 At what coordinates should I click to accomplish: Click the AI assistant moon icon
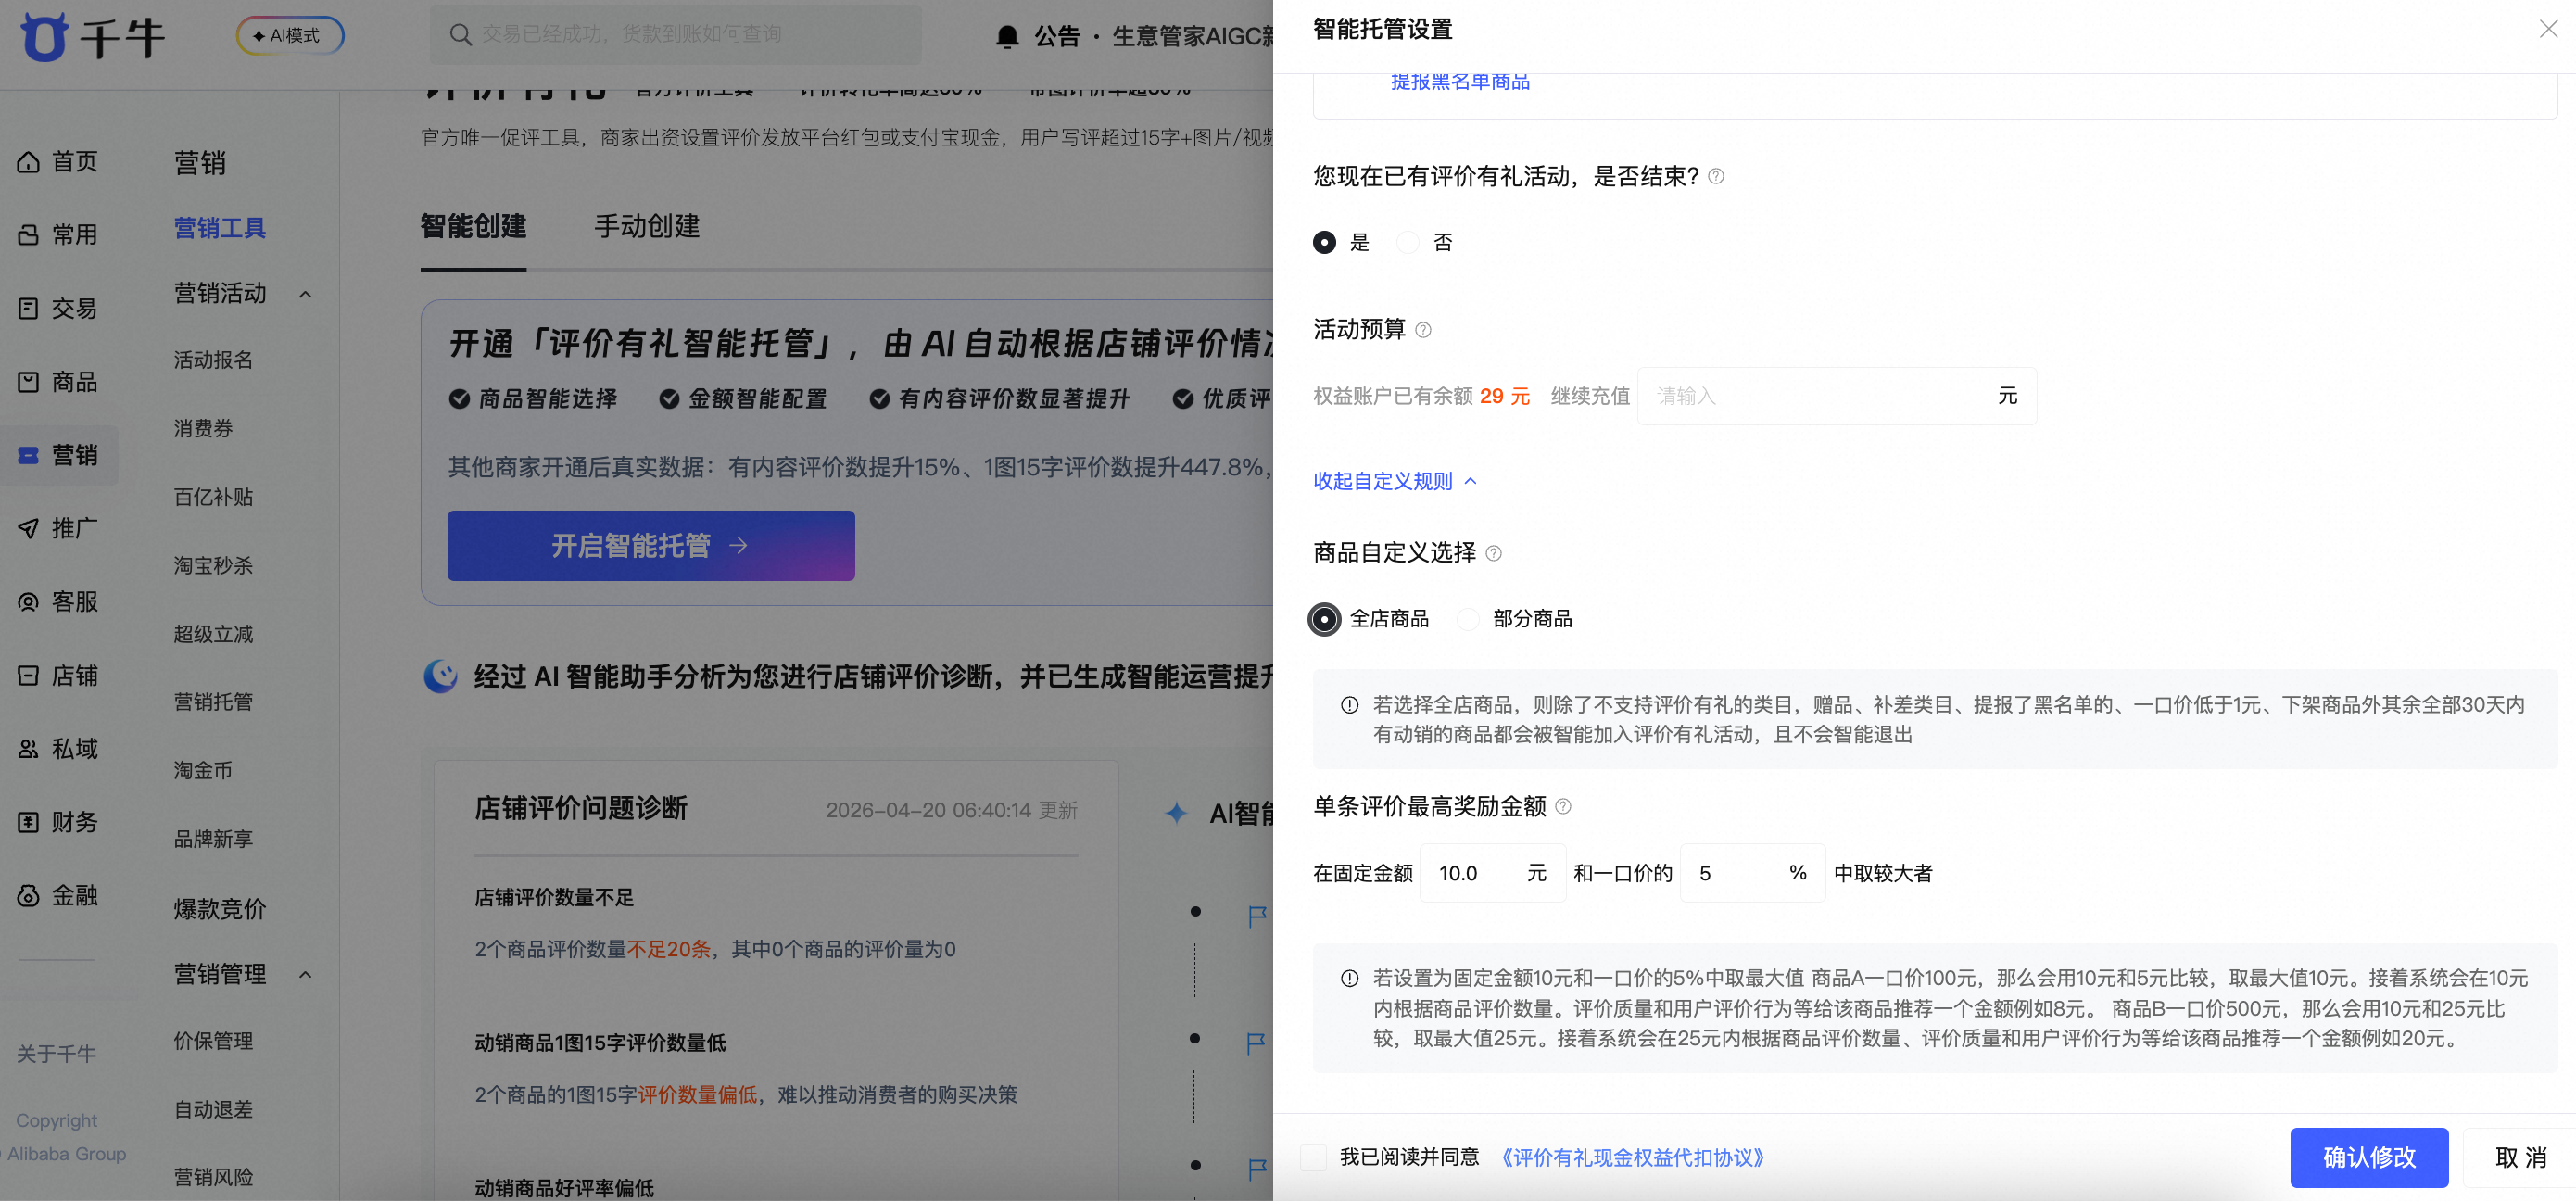pyautogui.click(x=440, y=677)
